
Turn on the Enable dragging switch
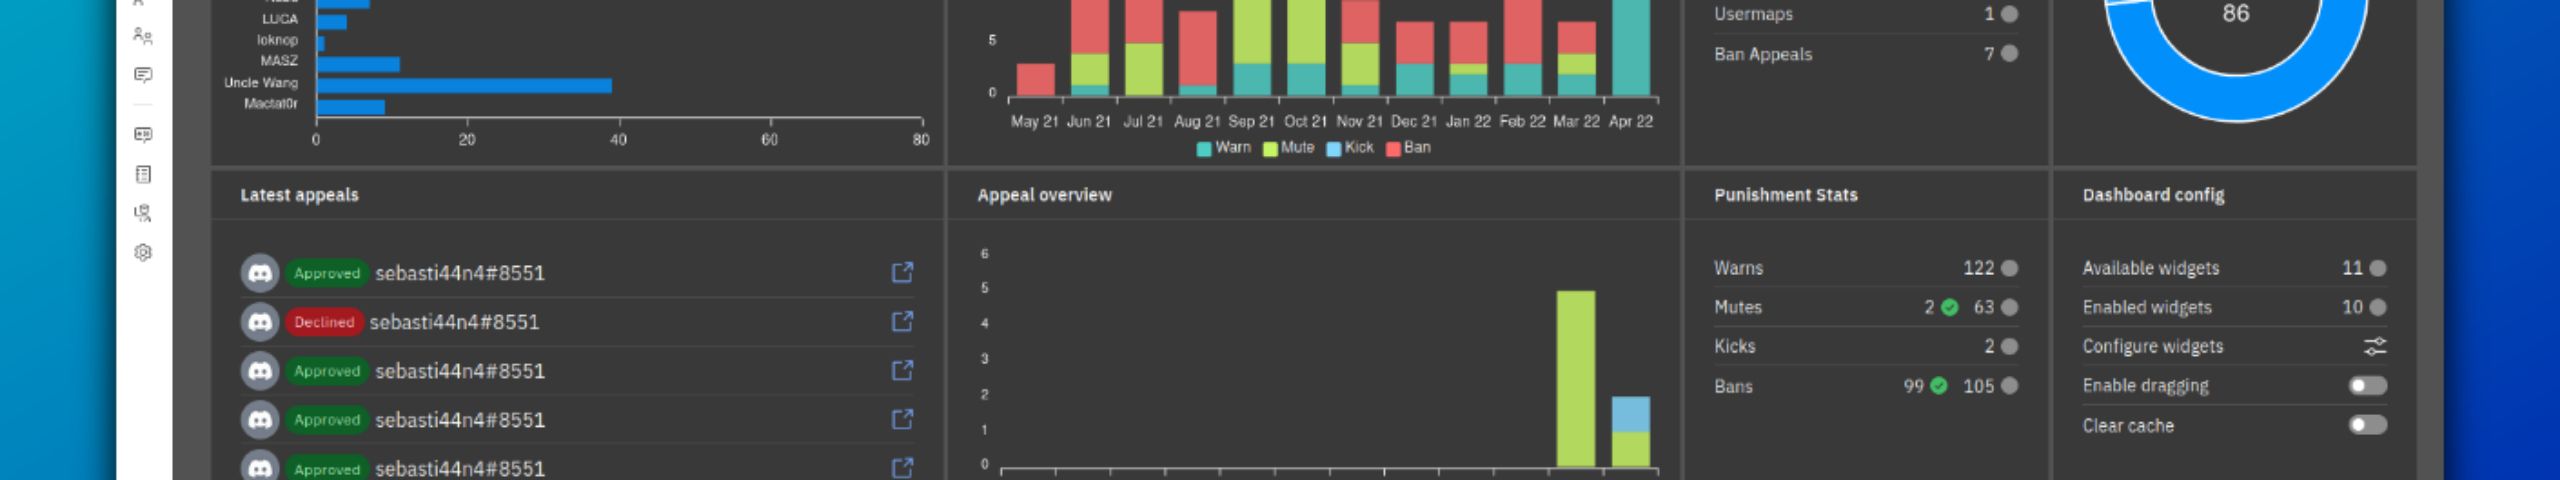2367,386
